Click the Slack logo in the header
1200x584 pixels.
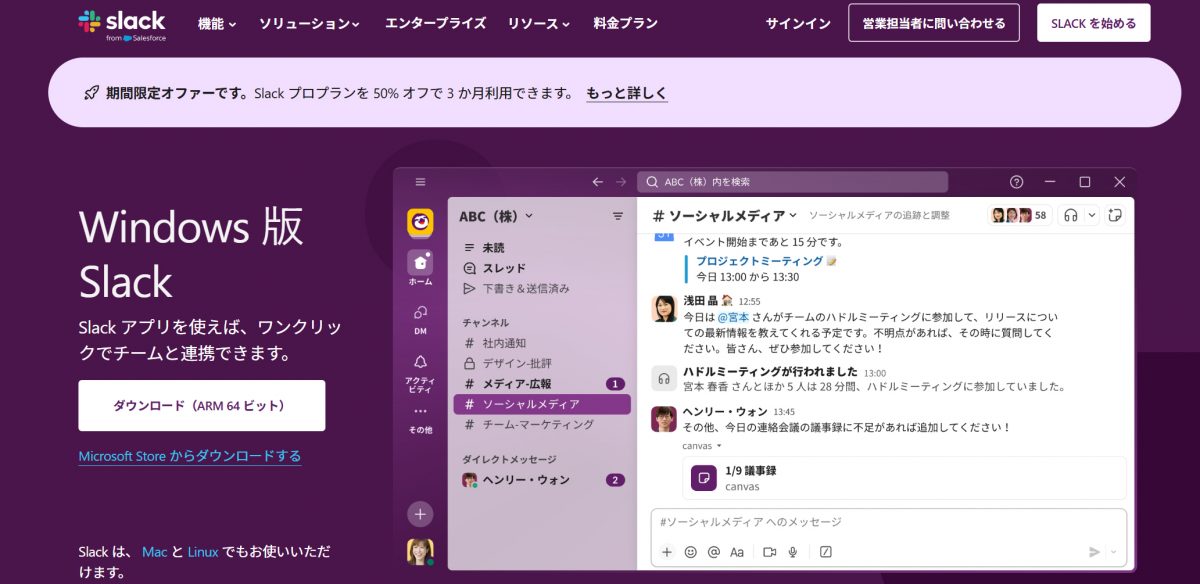click(122, 24)
